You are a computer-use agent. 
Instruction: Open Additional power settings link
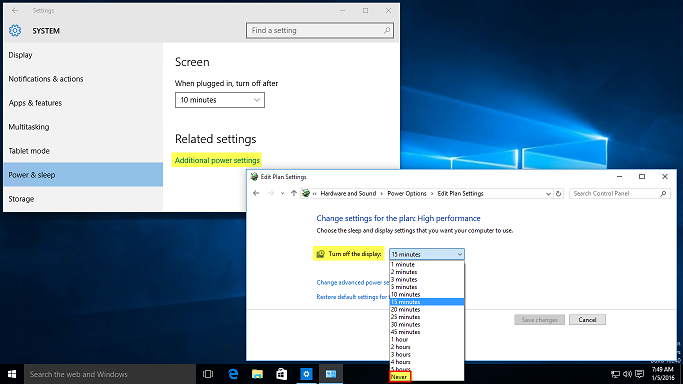point(217,160)
